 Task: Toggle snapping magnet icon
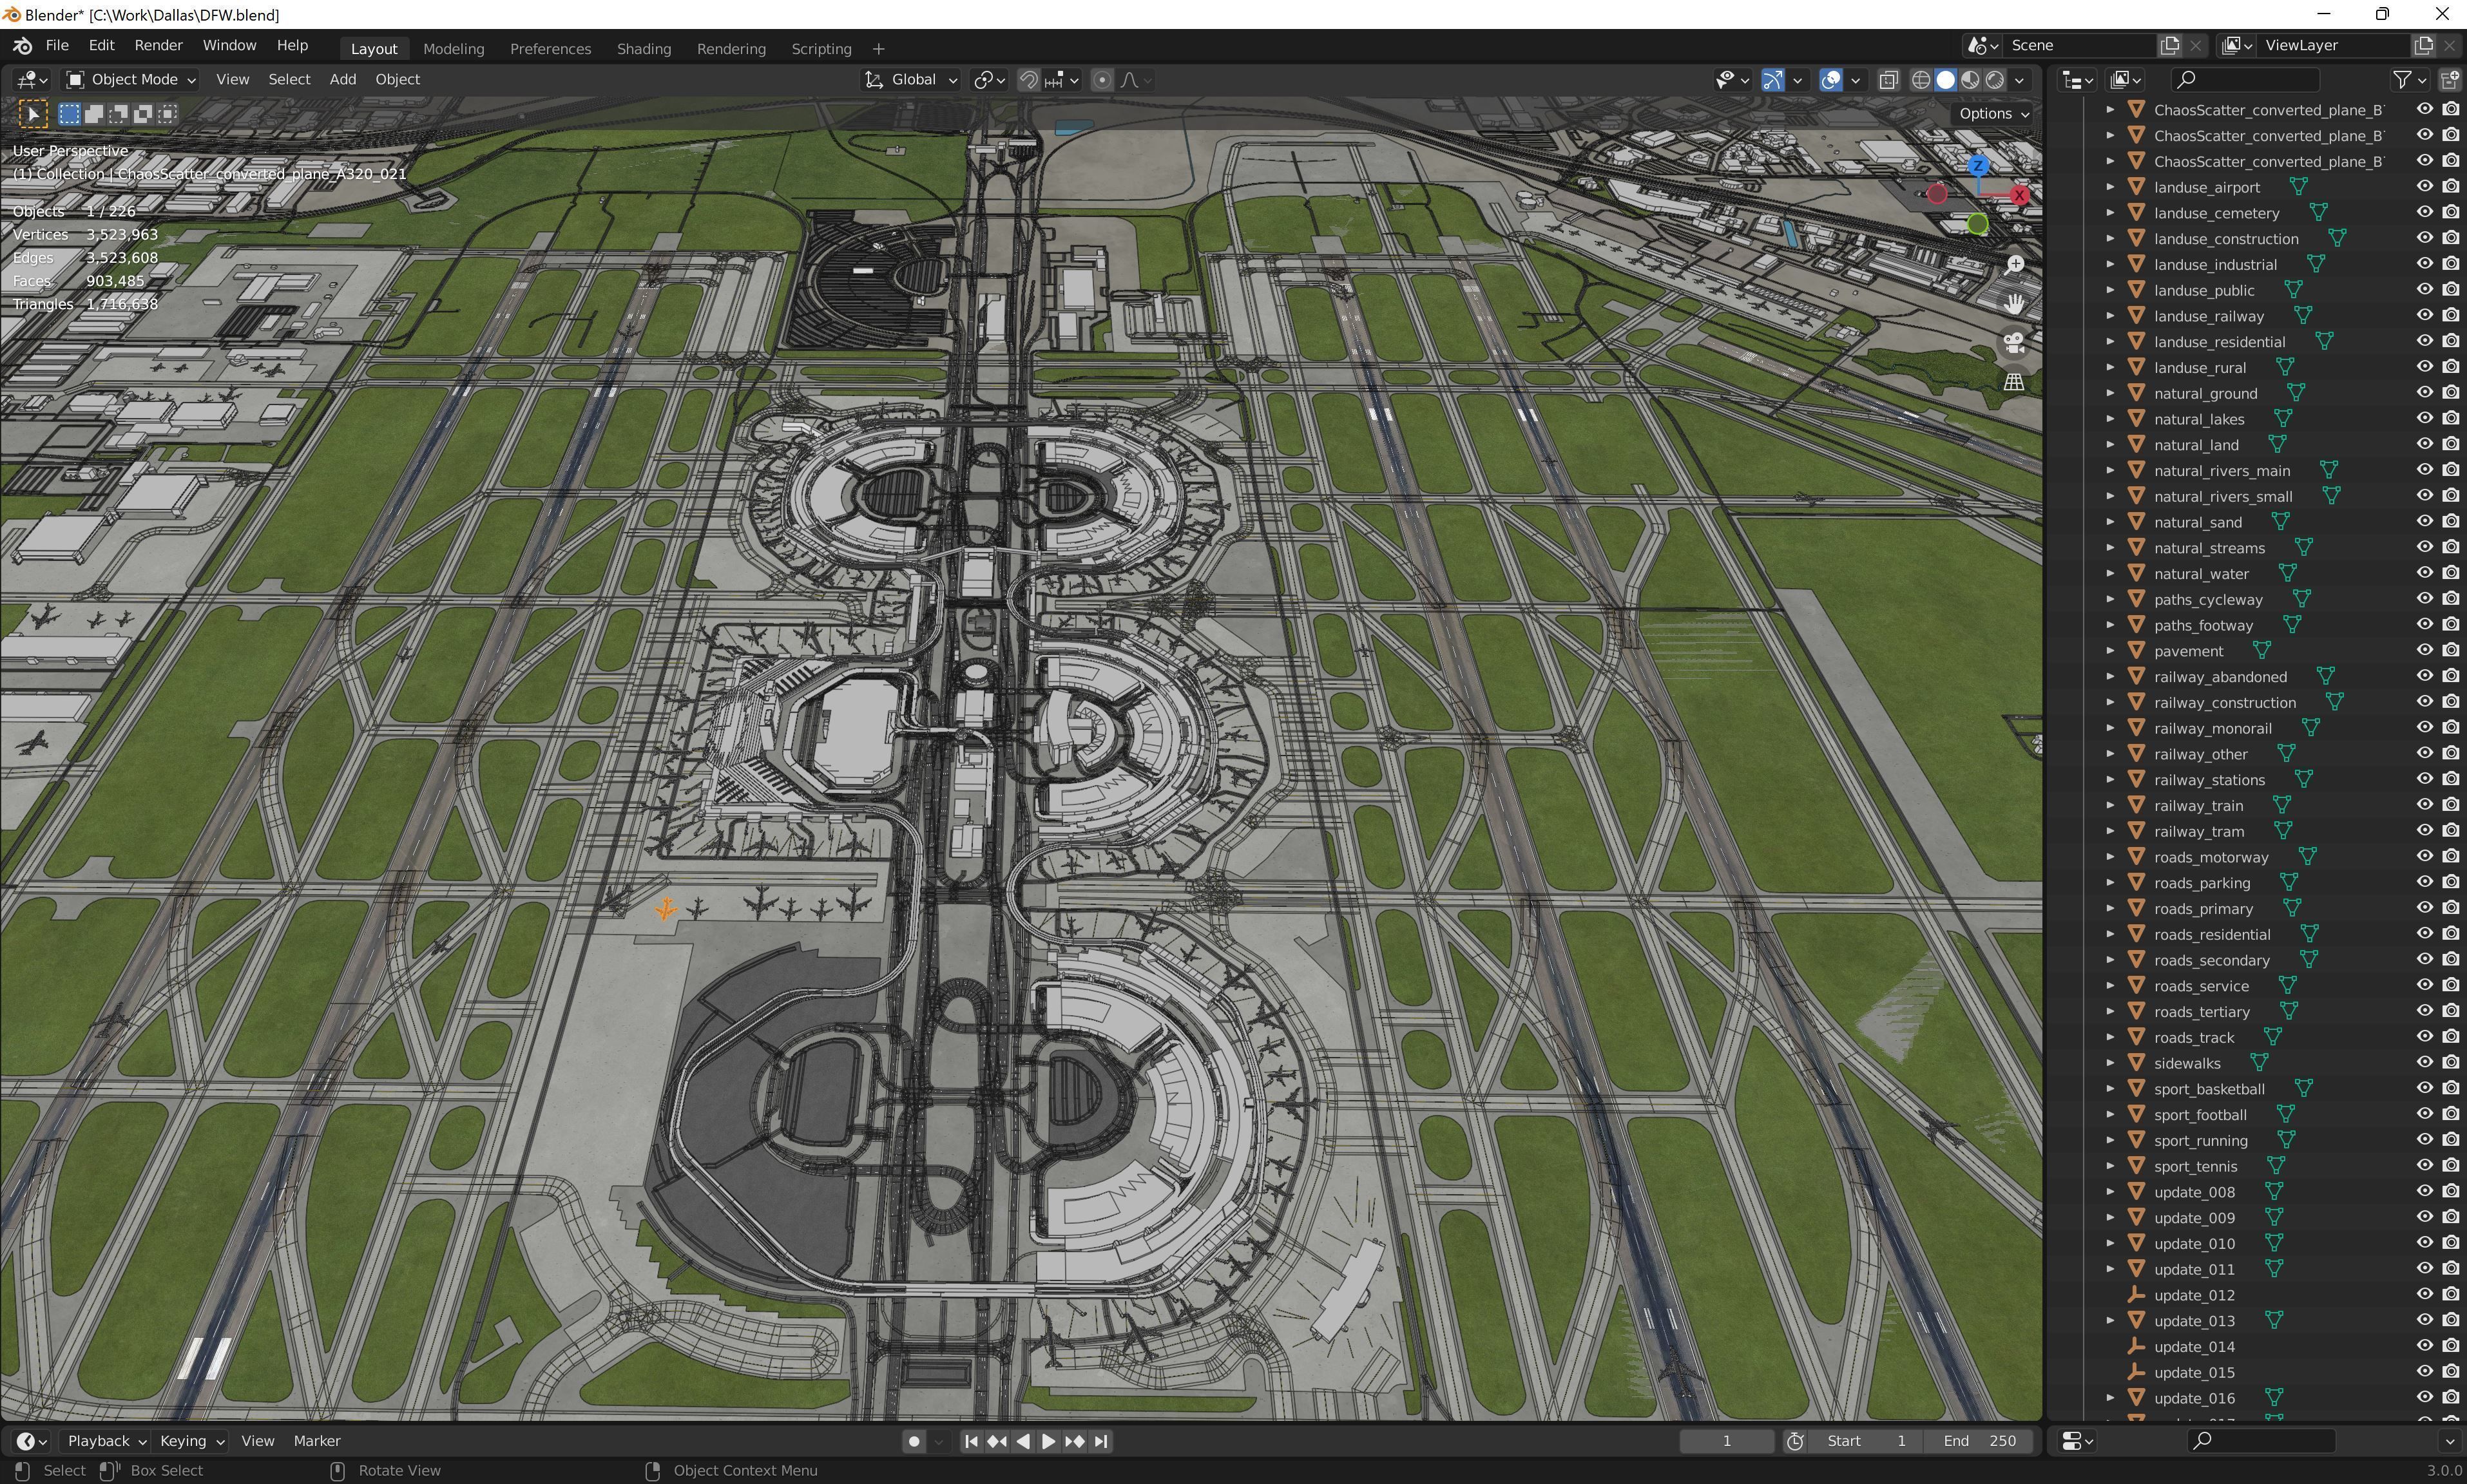[x=1028, y=80]
